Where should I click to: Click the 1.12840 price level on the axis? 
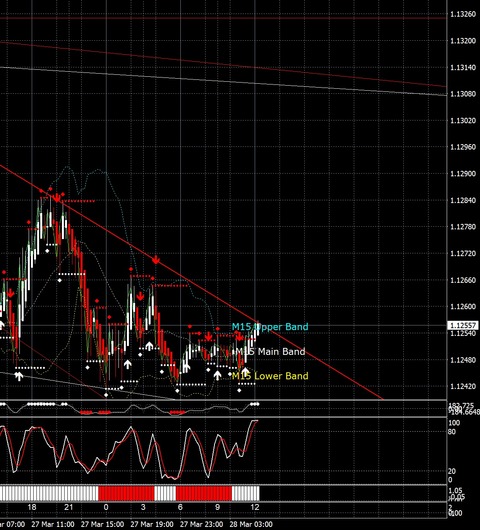point(463,200)
